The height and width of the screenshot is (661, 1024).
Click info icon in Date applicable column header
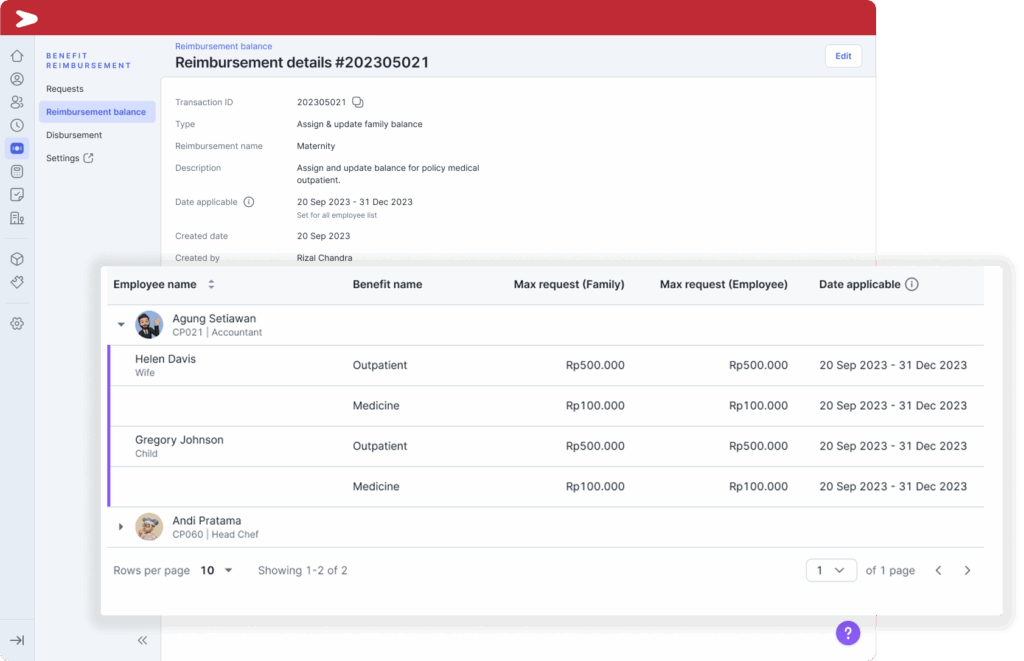(x=912, y=284)
